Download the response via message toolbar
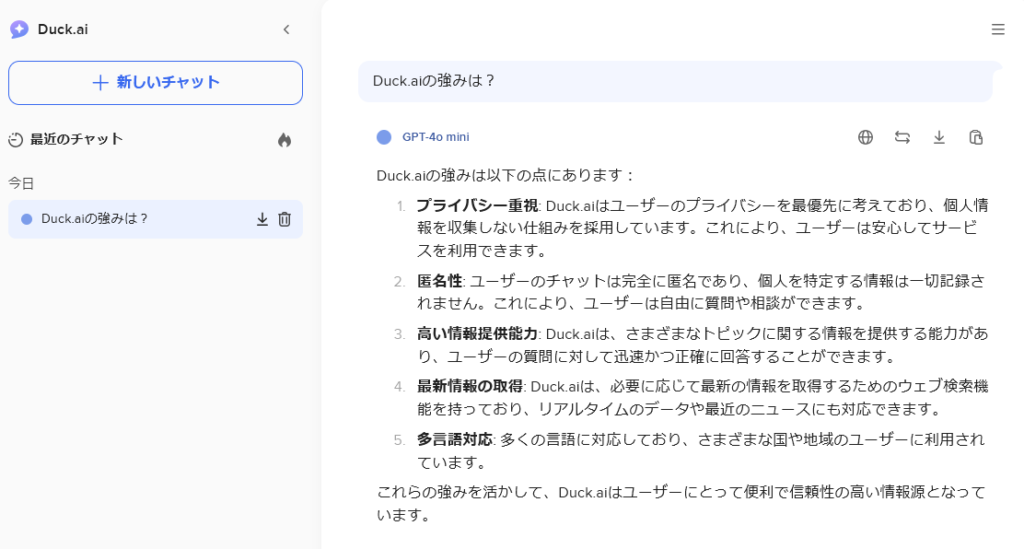This screenshot has width=1024, height=549. (x=939, y=137)
